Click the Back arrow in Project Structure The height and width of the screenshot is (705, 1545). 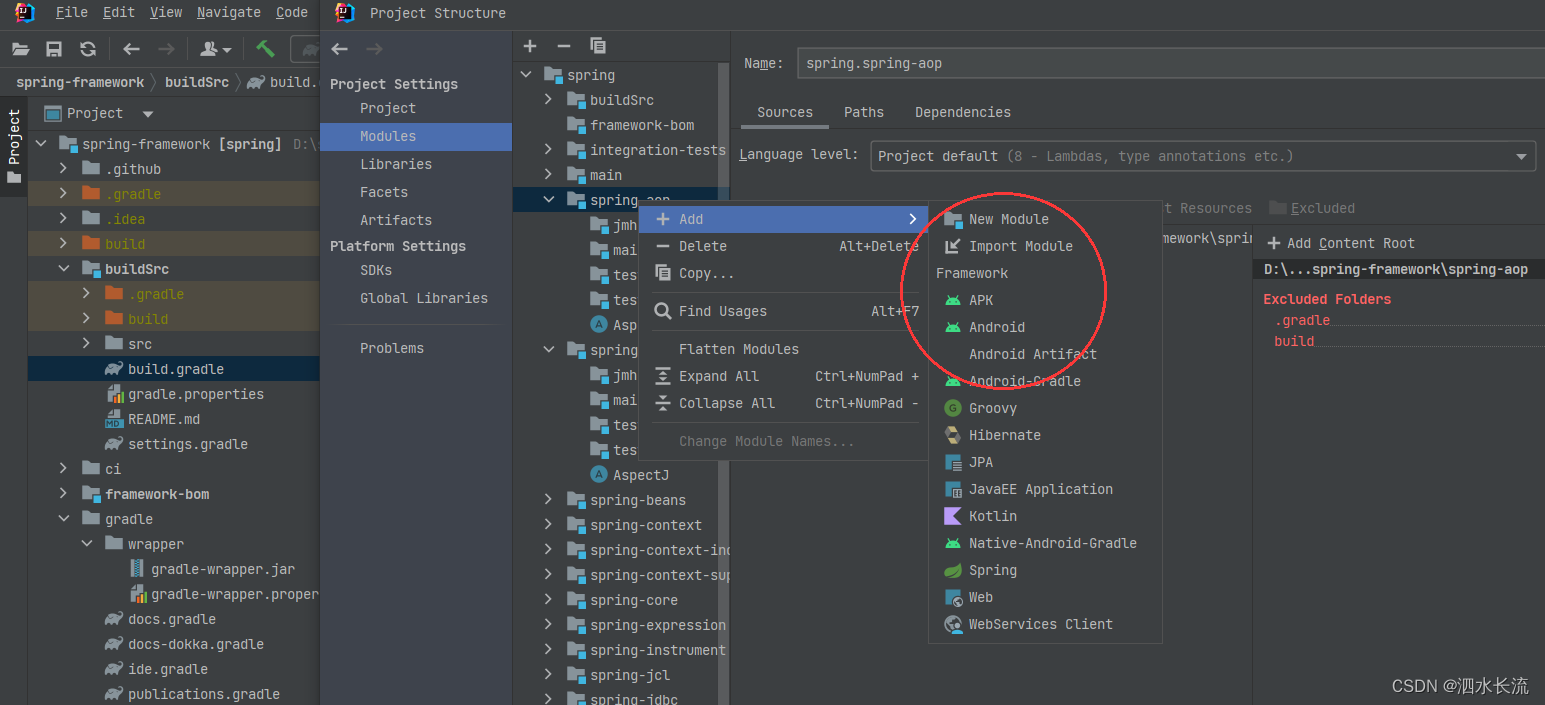340,49
